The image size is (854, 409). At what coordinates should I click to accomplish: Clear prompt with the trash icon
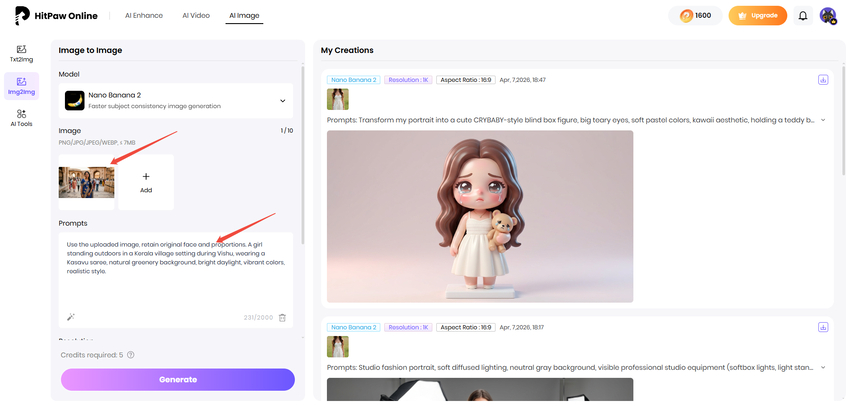pos(282,317)
